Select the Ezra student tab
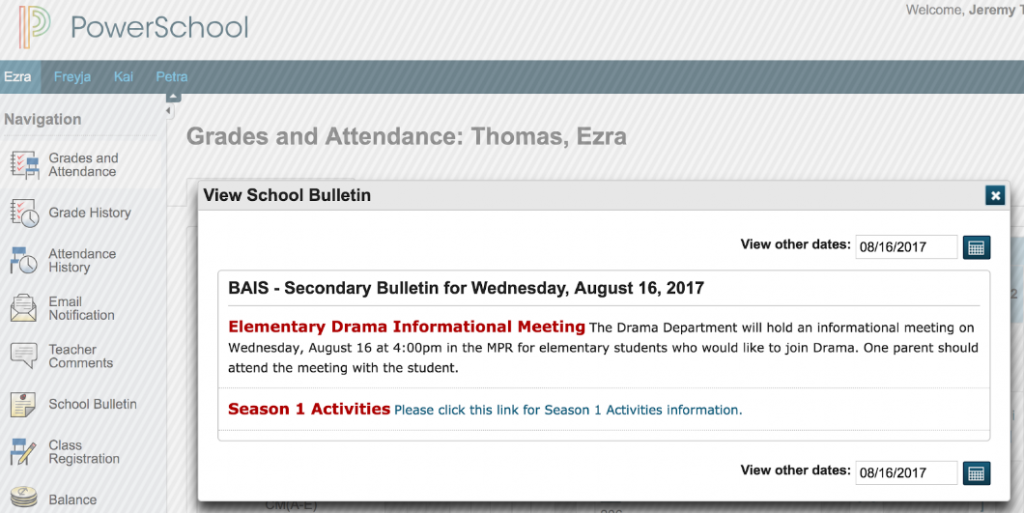This screenshot has height=513, width=1024. pos(18,77)
